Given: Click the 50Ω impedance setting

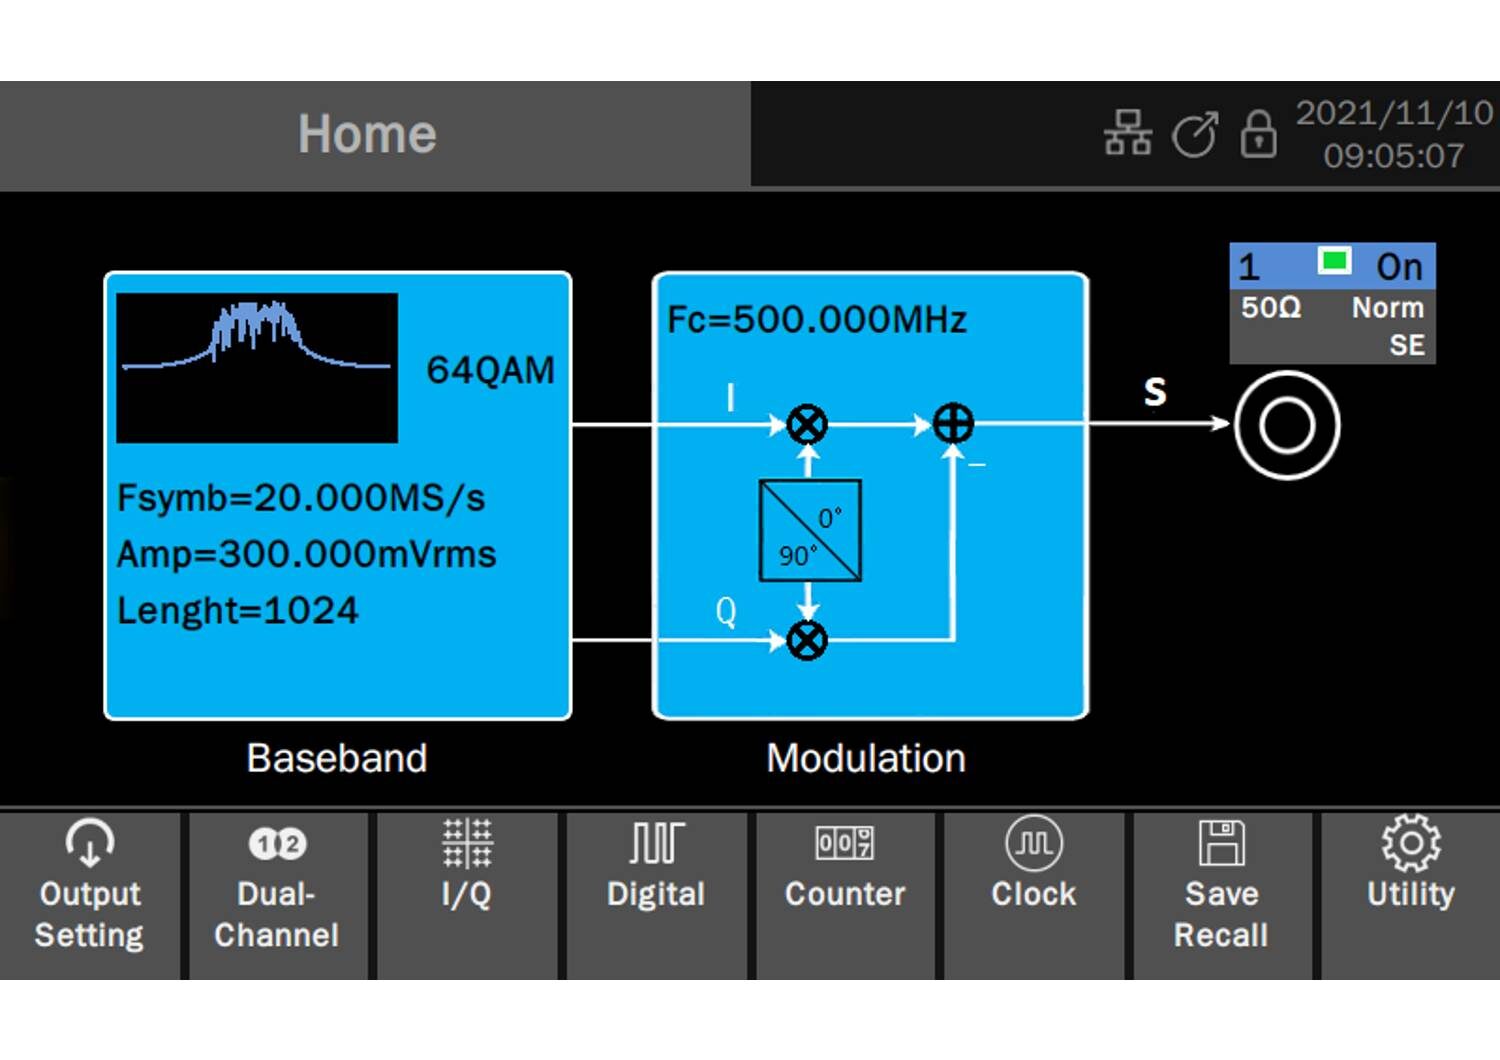Looking at the screenshot, I should coord(1271,307).
